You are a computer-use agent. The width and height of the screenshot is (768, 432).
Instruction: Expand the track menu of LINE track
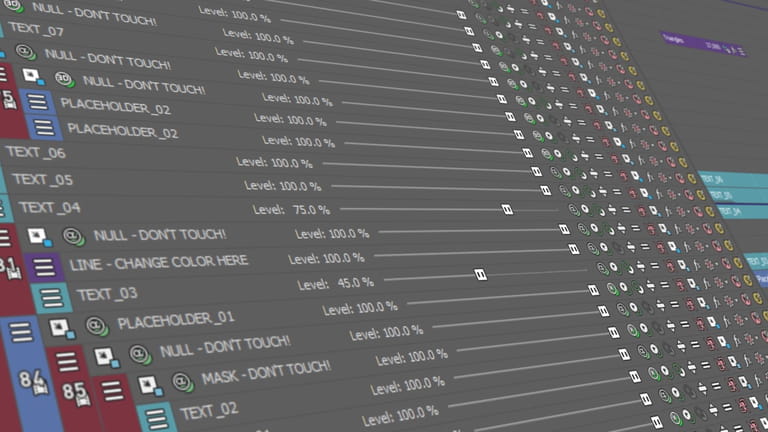pos(42,266)
